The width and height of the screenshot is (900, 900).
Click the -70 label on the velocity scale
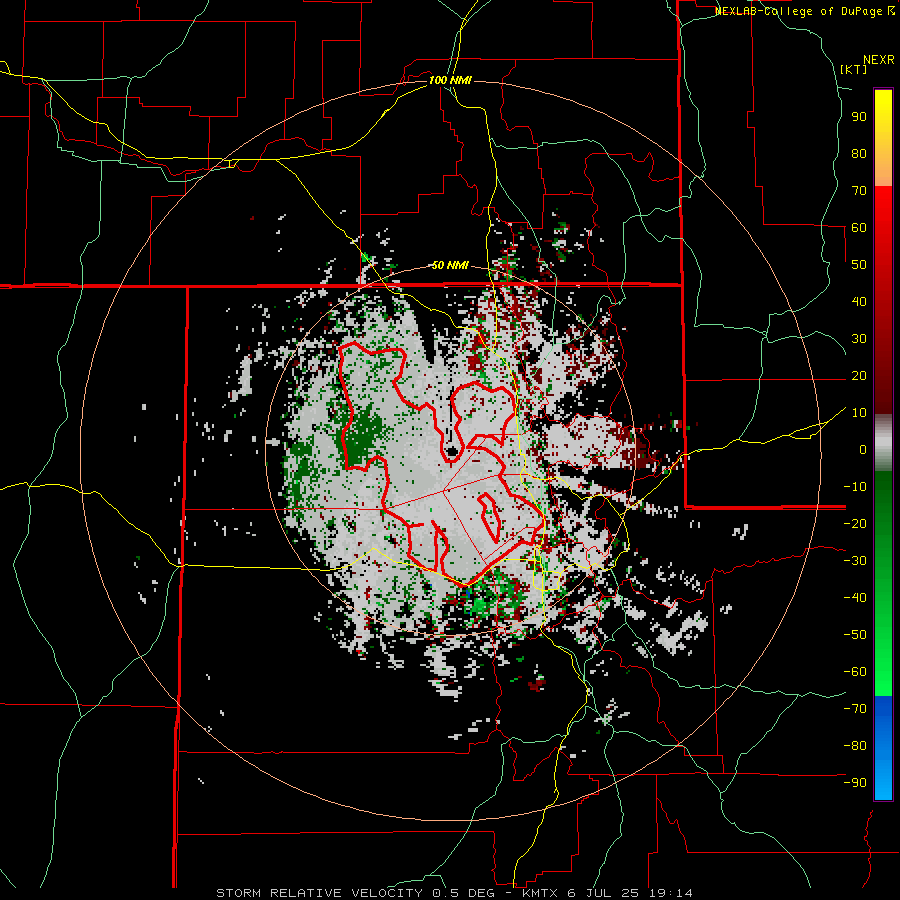855,709
